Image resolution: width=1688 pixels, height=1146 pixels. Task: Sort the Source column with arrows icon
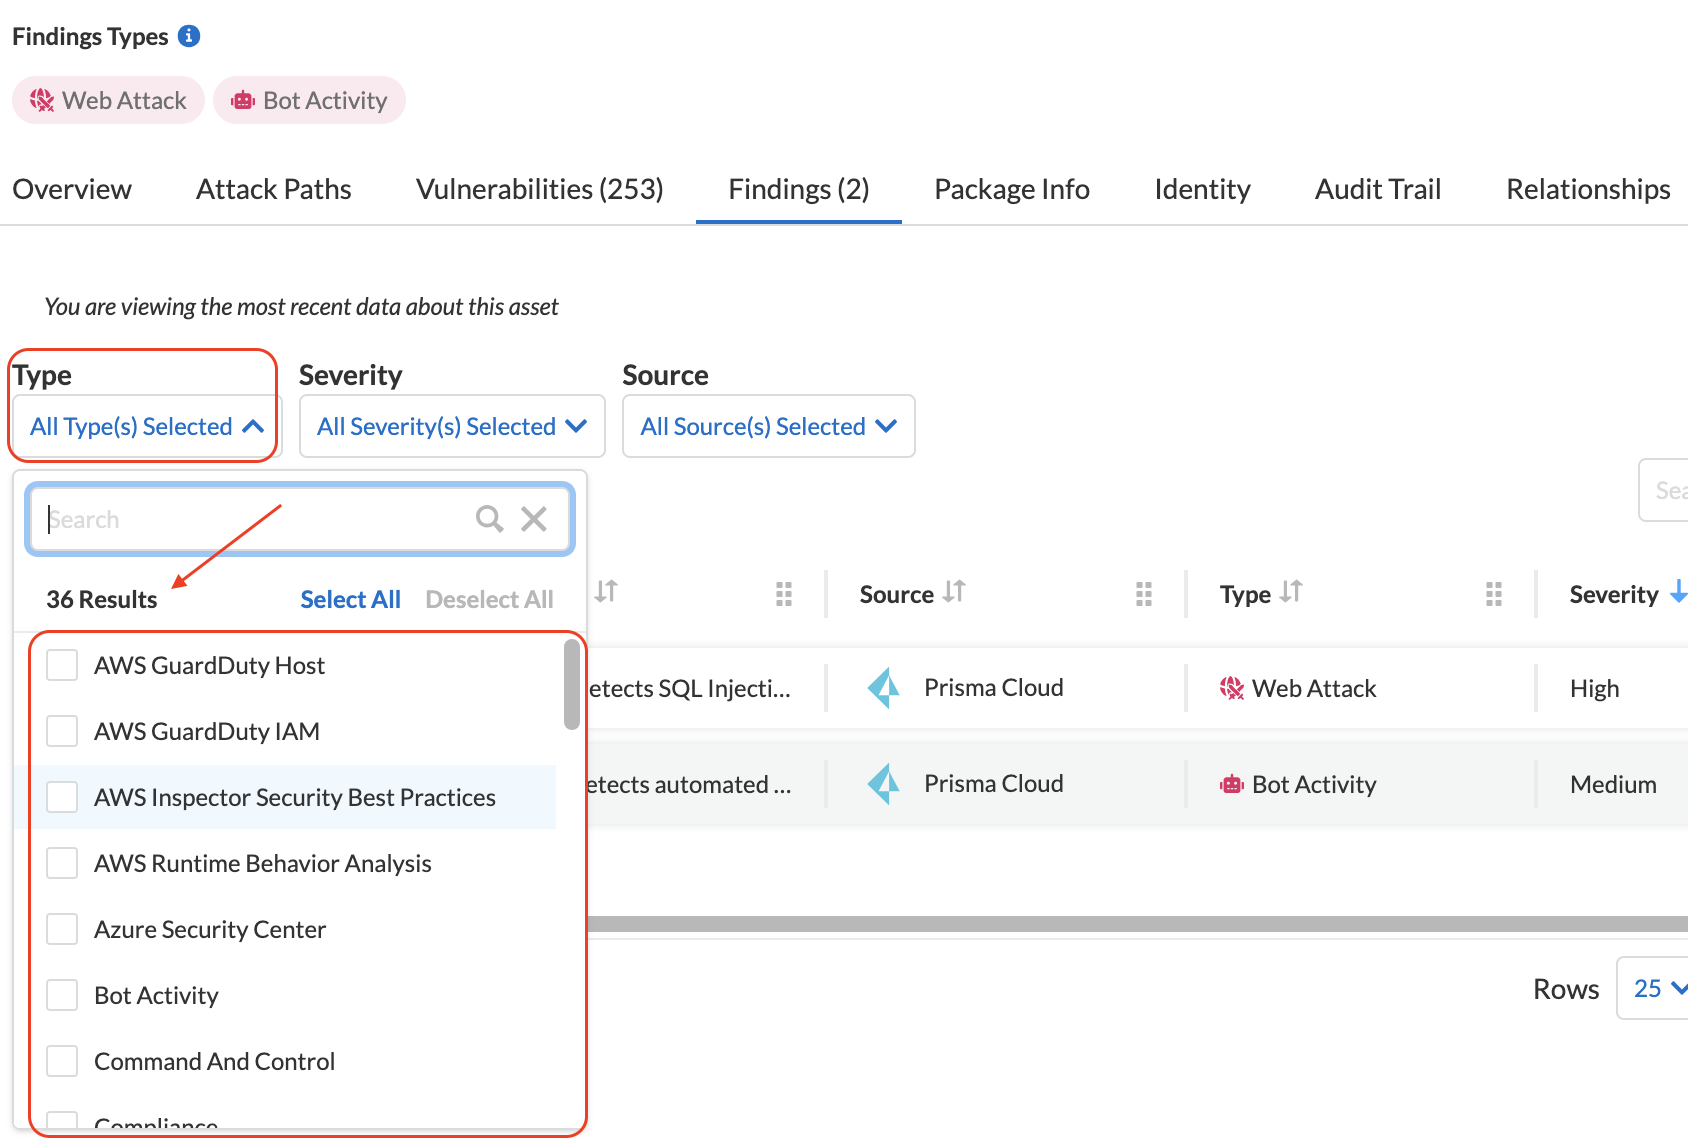click(x=954, y=592)
